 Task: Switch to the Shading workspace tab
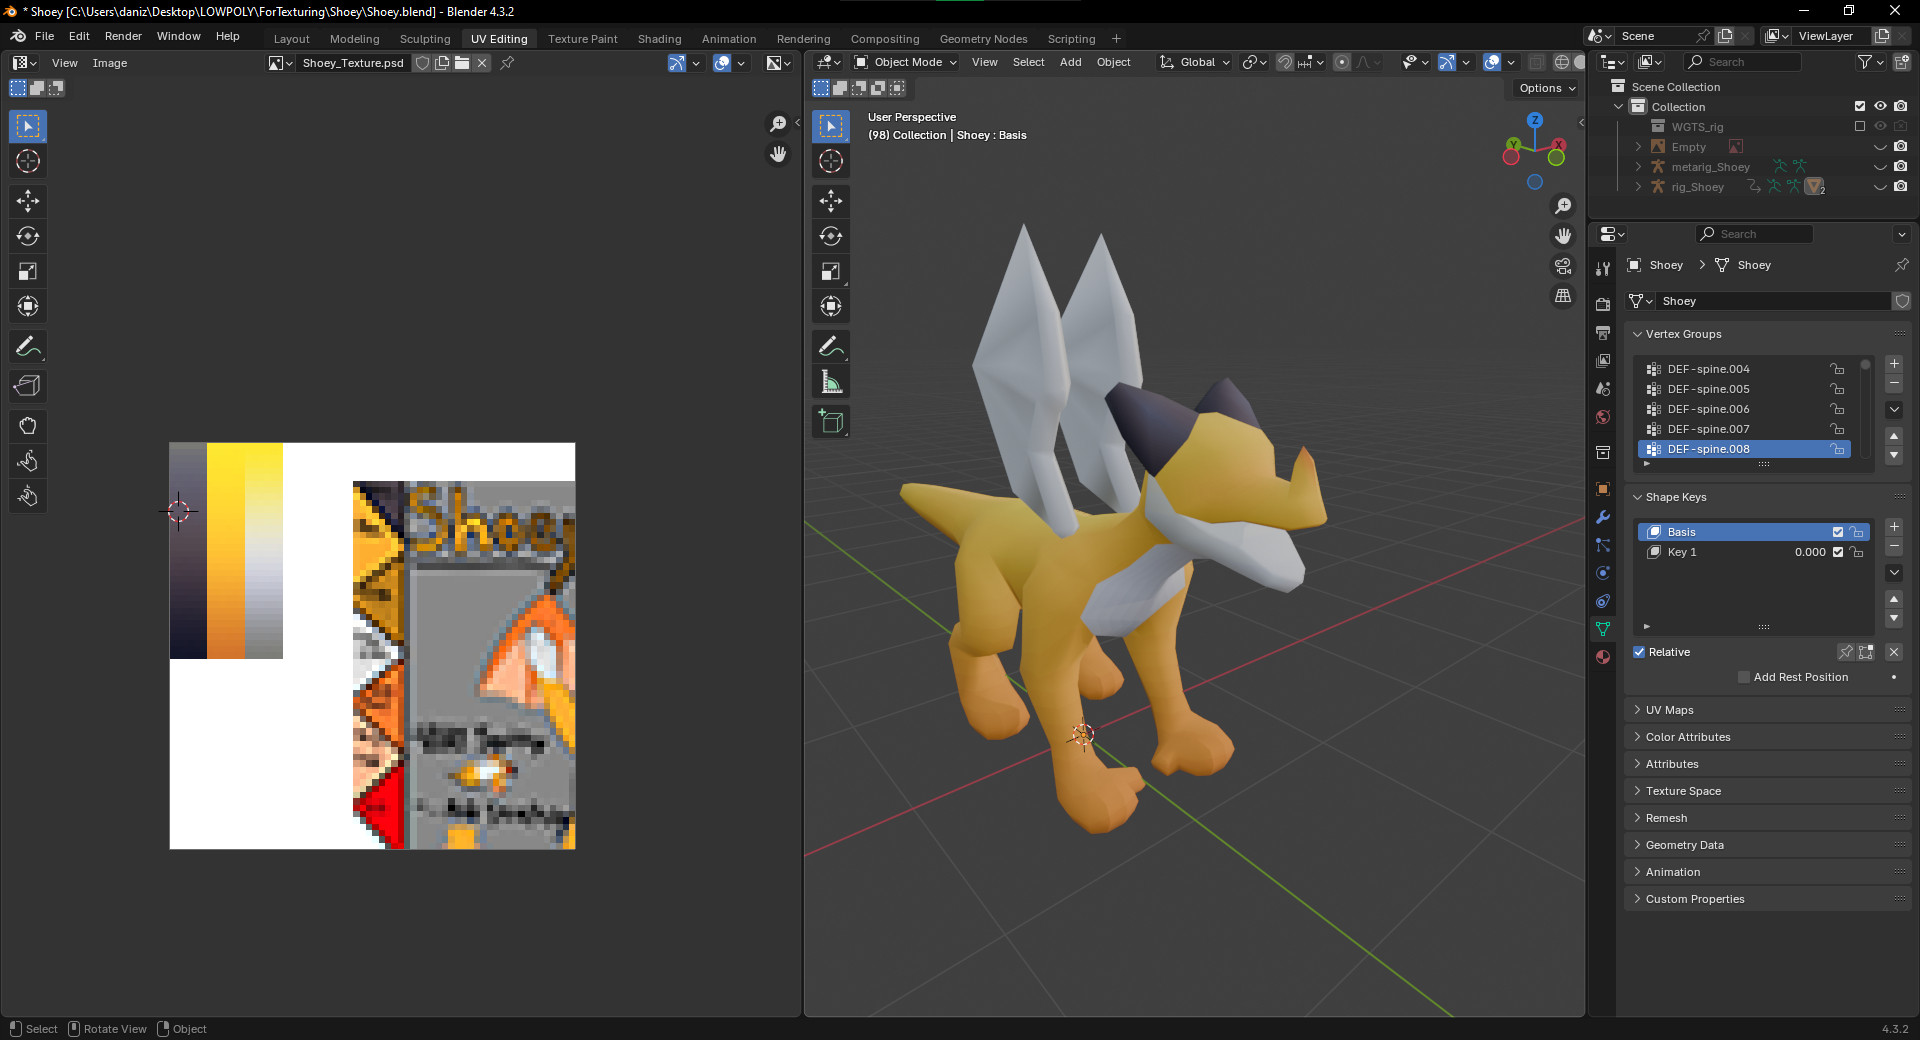point(659,39)
